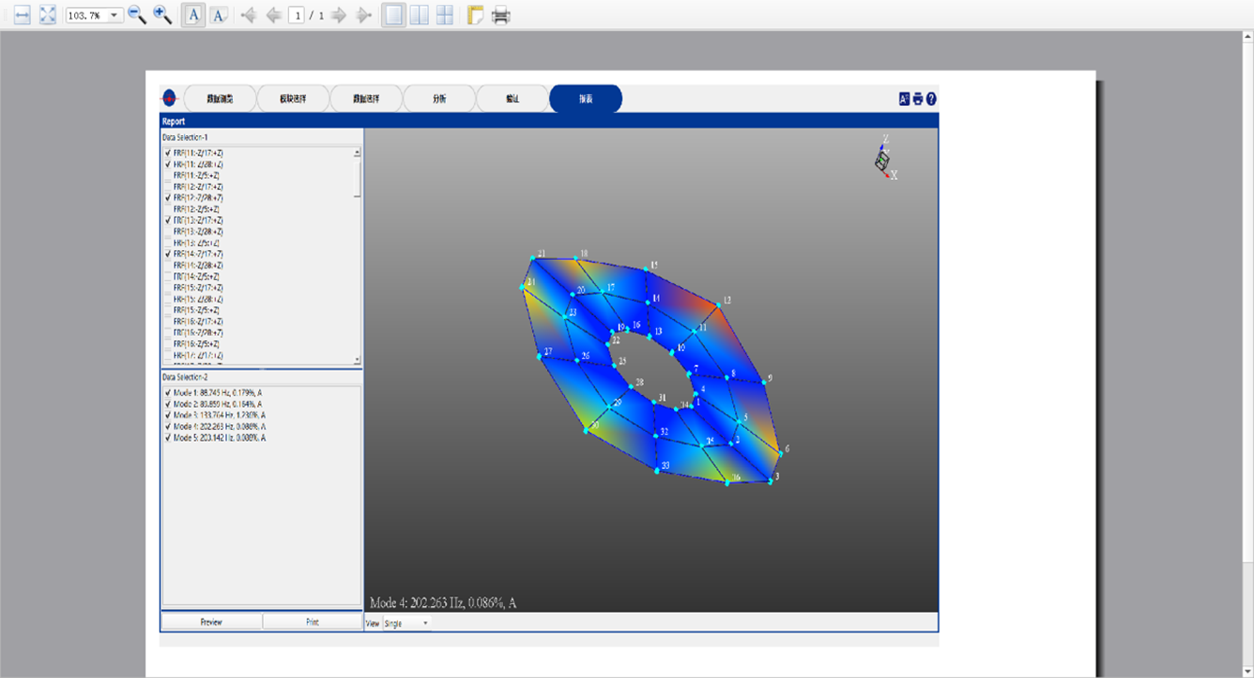
Task: Click the fit whole page icon
Action: (47, 15)
